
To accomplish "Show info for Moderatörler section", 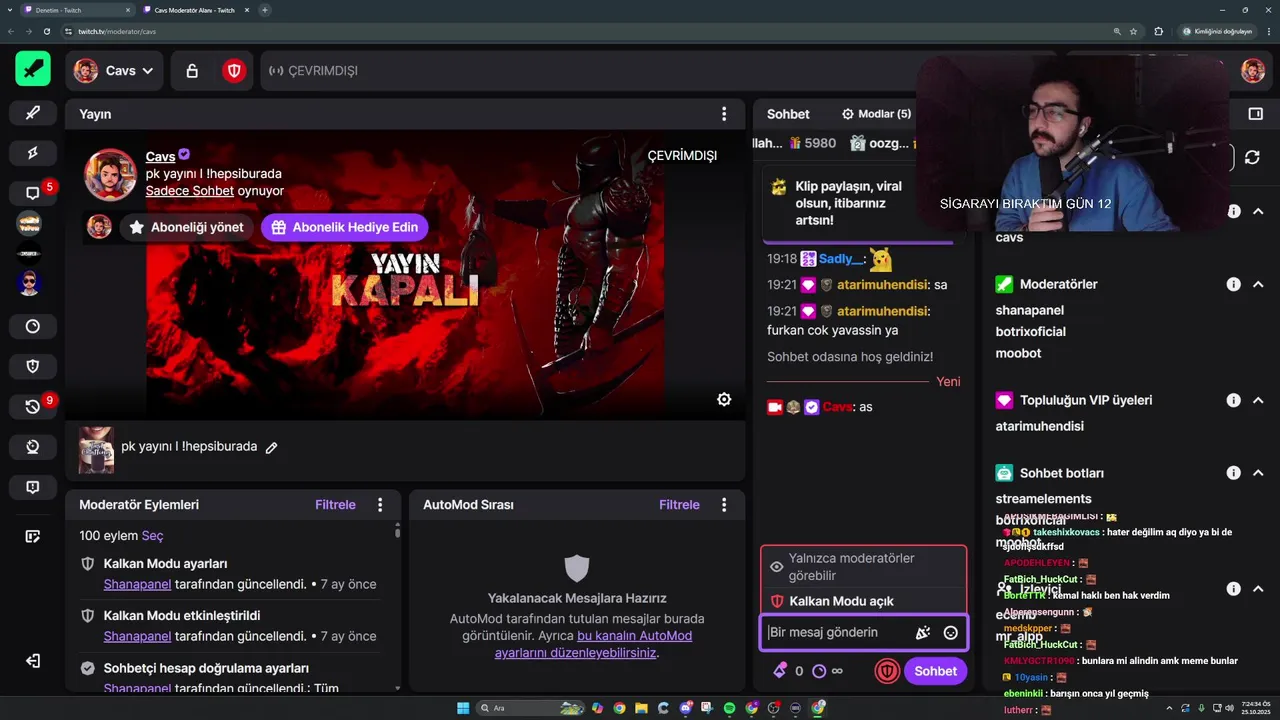I will (1234, 284).
